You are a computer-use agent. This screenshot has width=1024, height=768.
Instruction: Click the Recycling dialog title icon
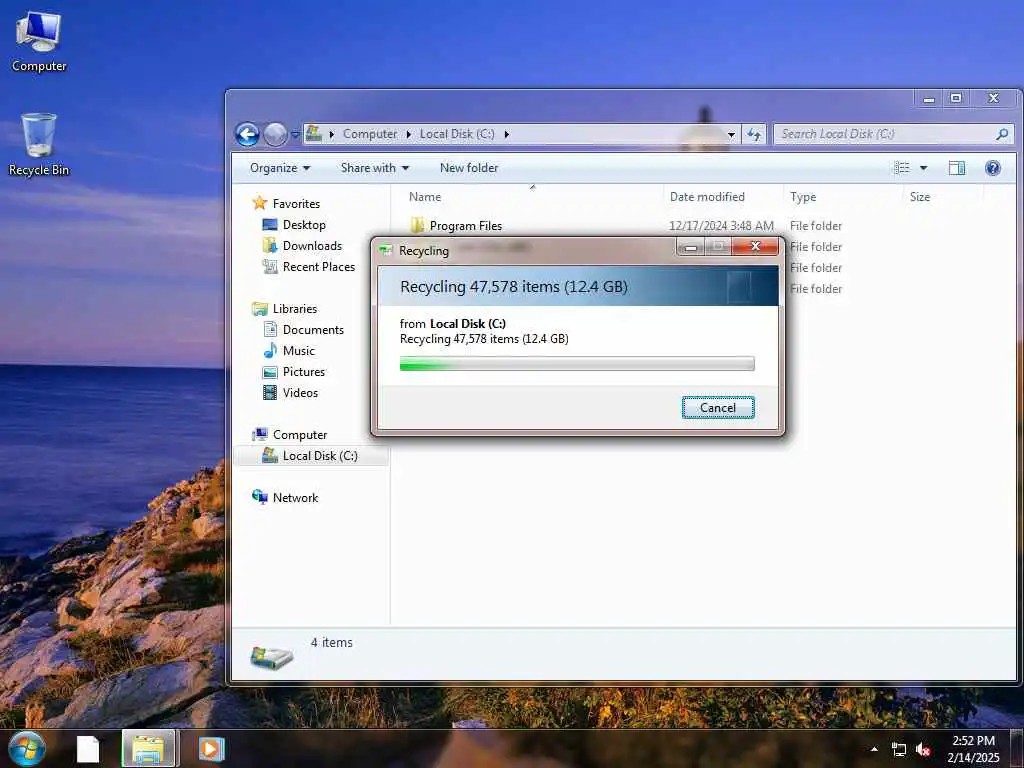coord(386,250)
